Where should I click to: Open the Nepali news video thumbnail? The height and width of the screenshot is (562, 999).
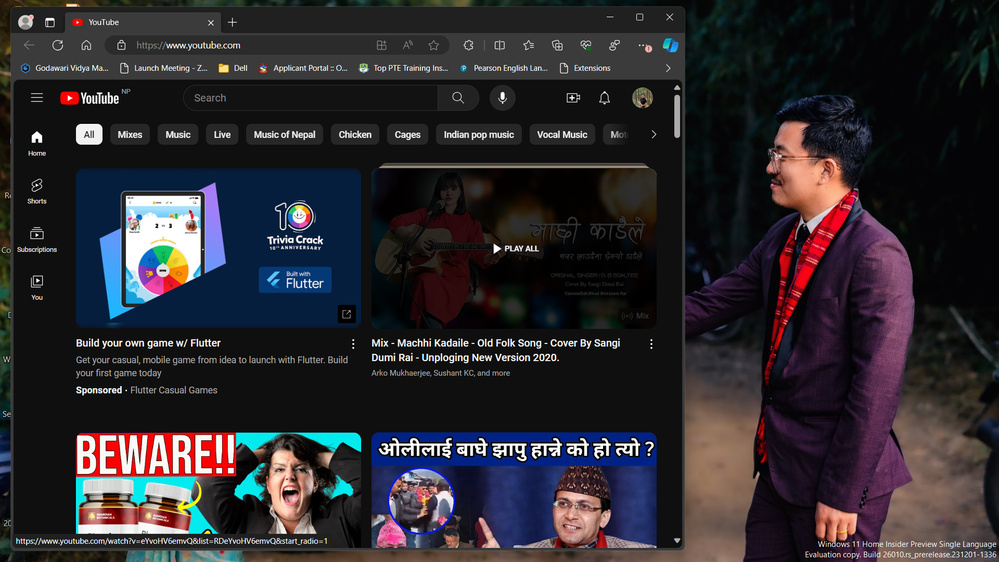coord(514,489)
